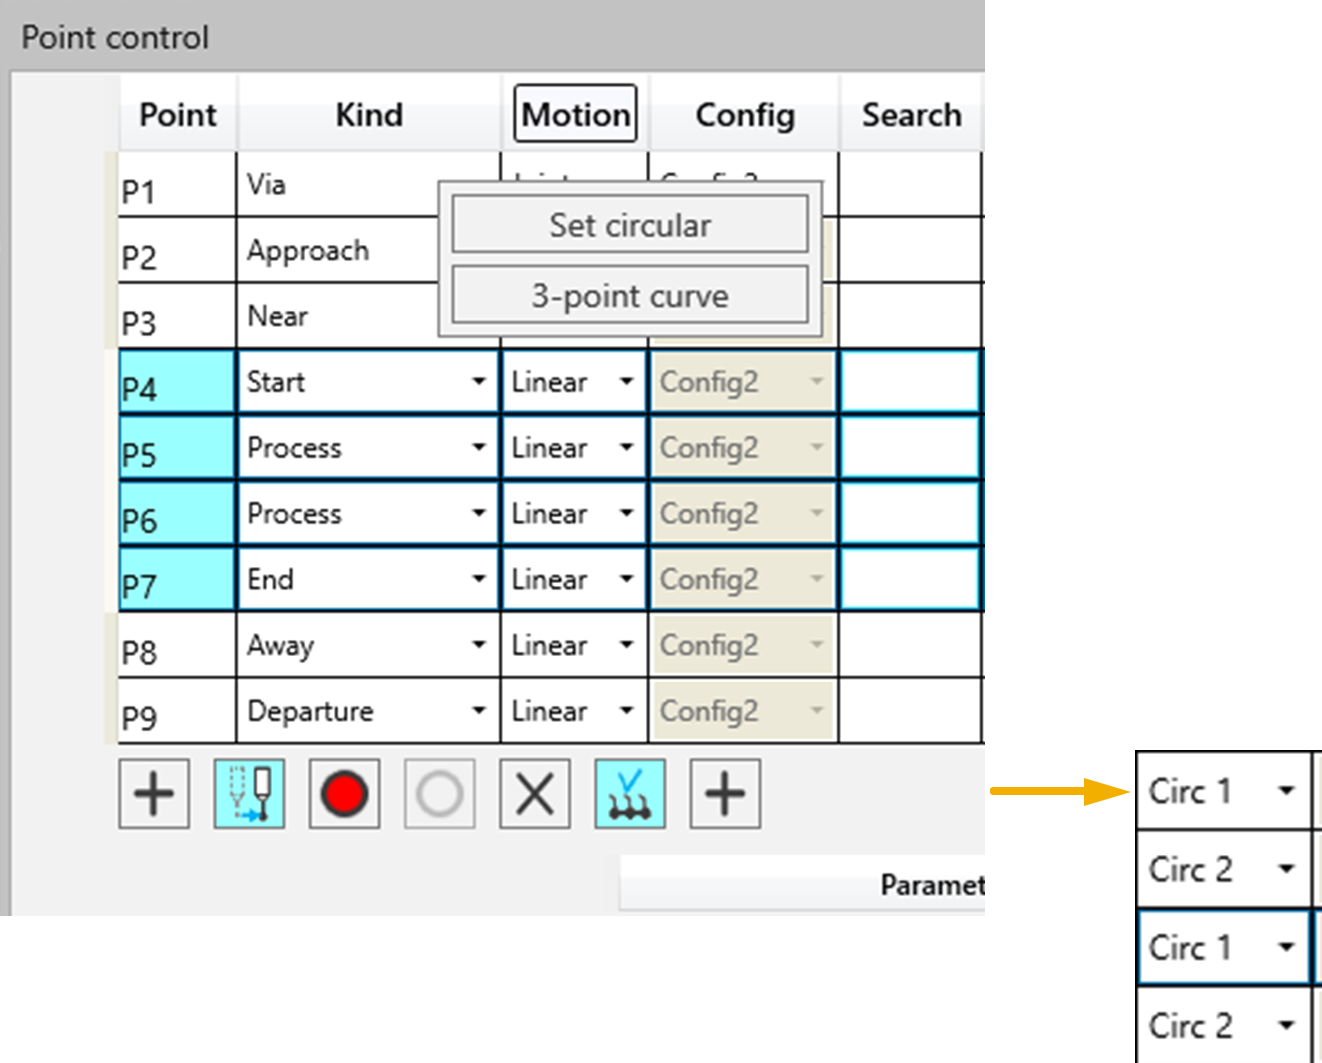Click the Search cell in row P6

point(909,514)
